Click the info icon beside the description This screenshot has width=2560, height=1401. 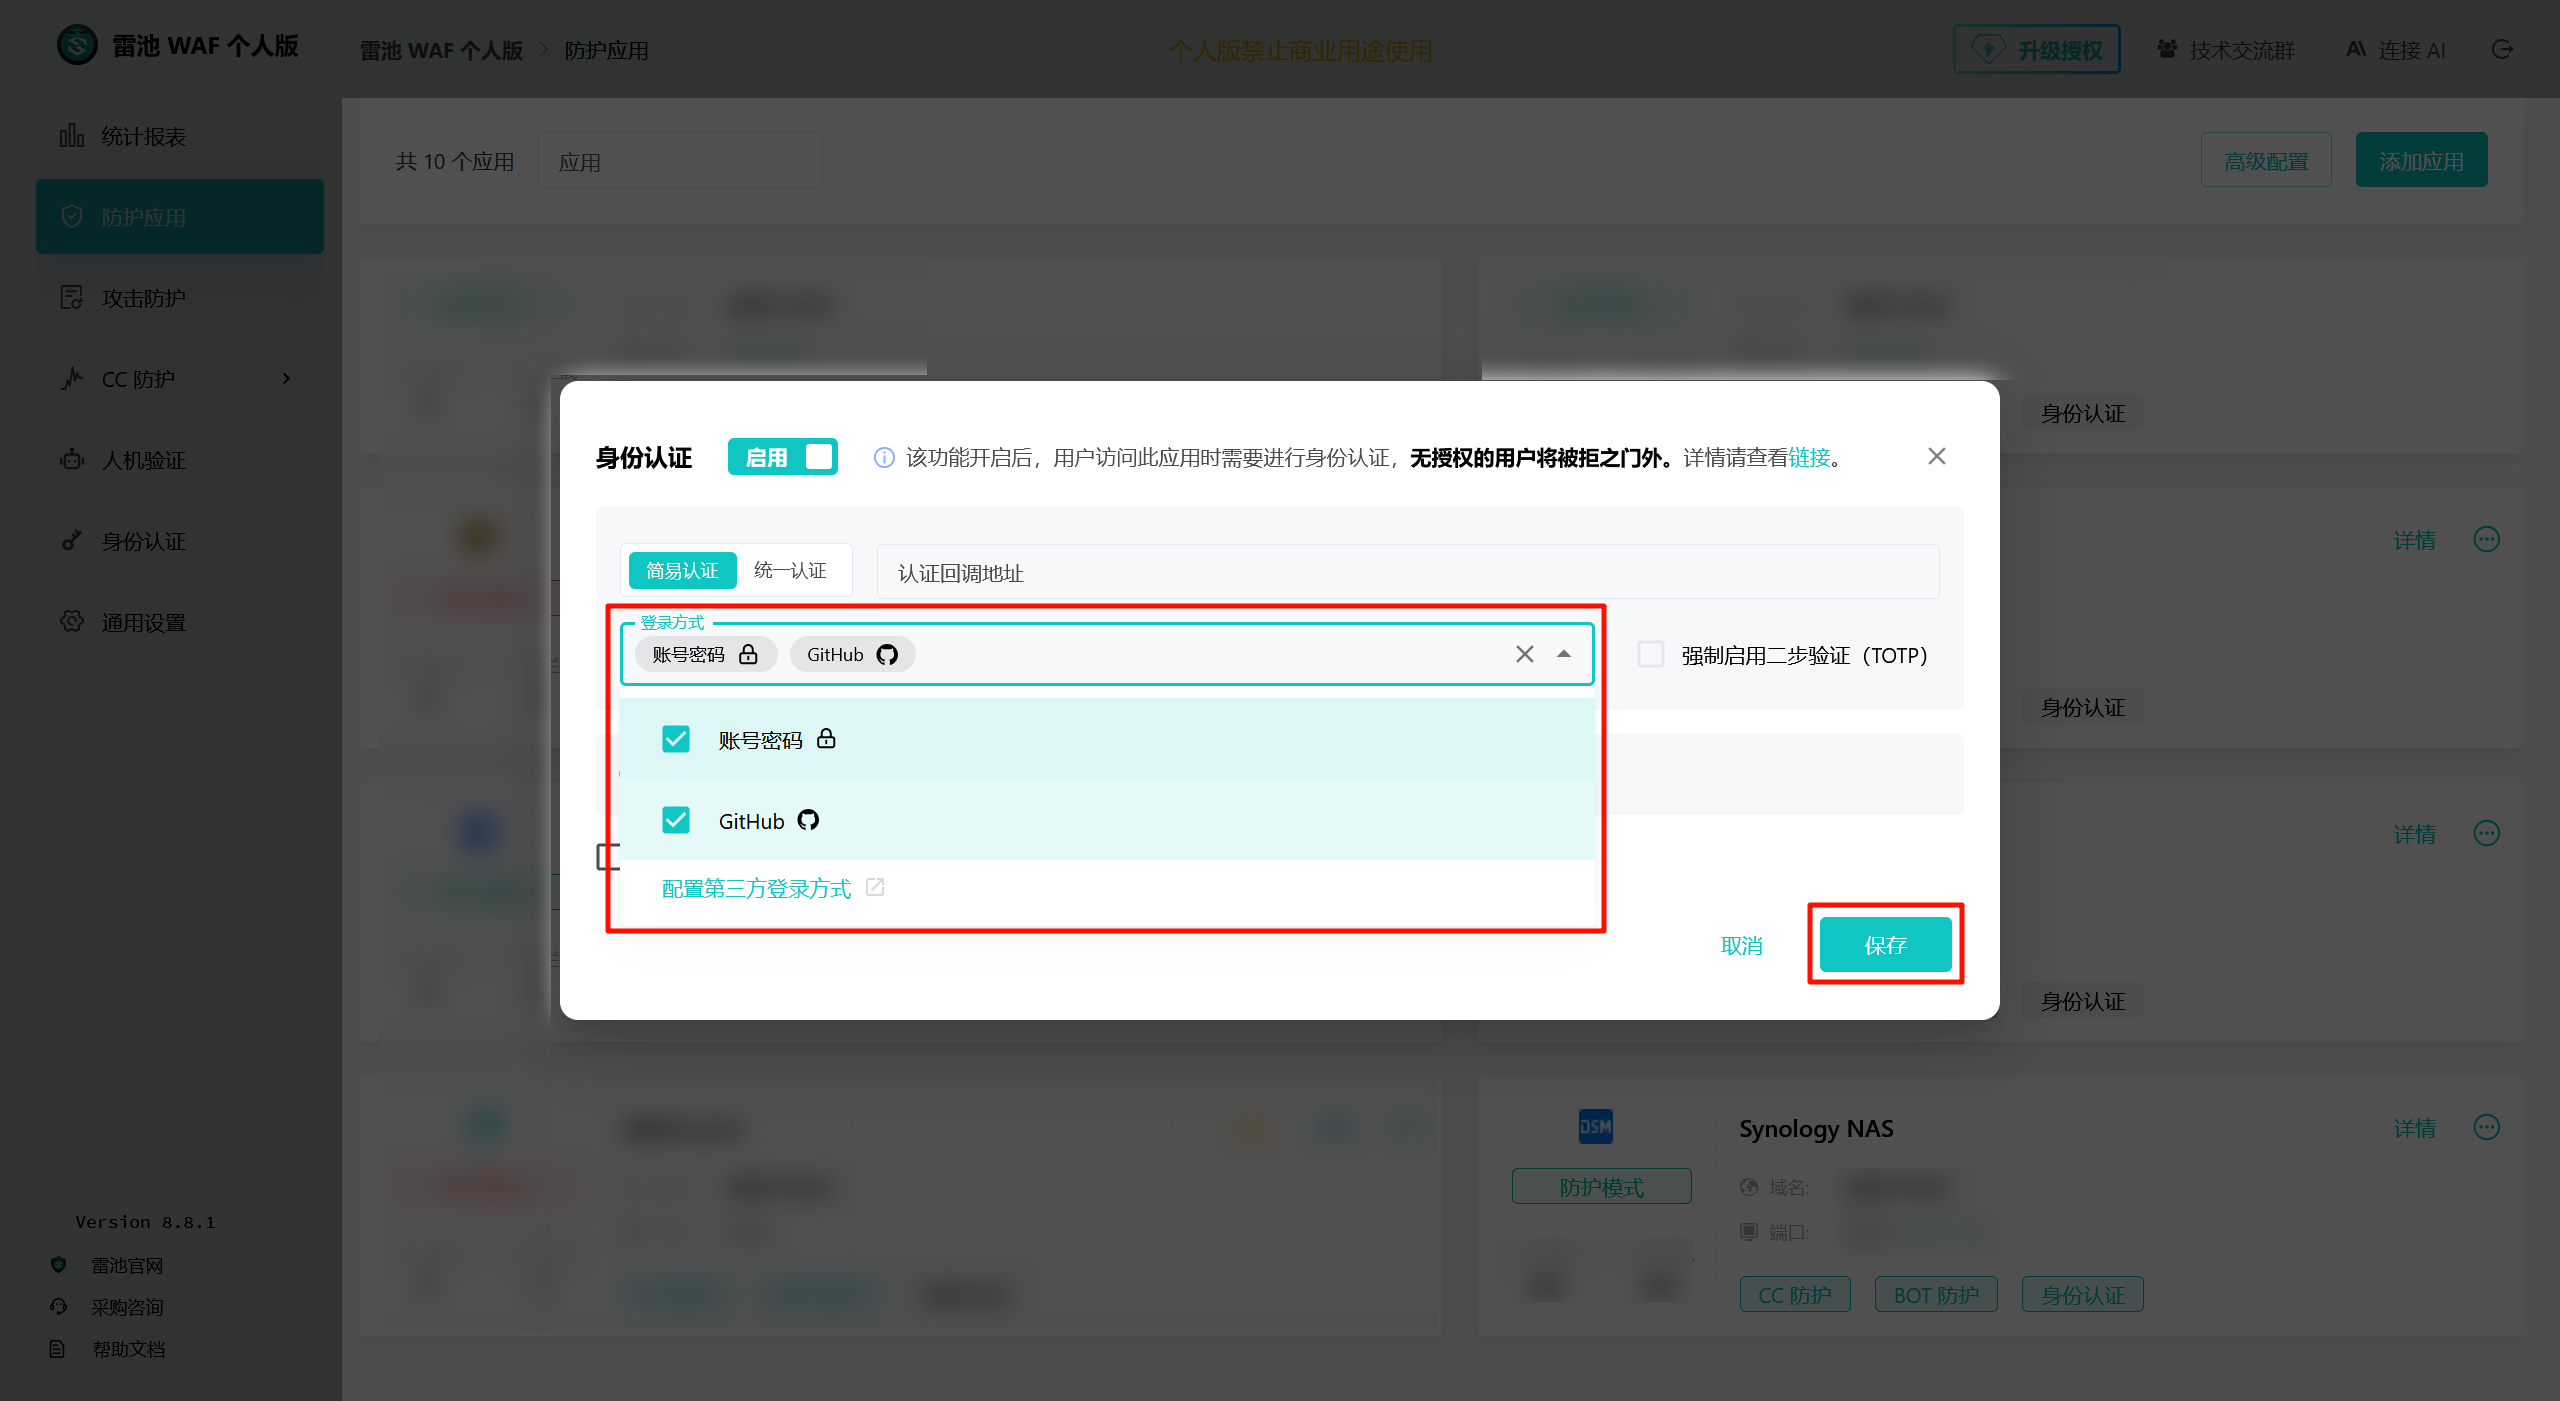(x=884, y=458)
